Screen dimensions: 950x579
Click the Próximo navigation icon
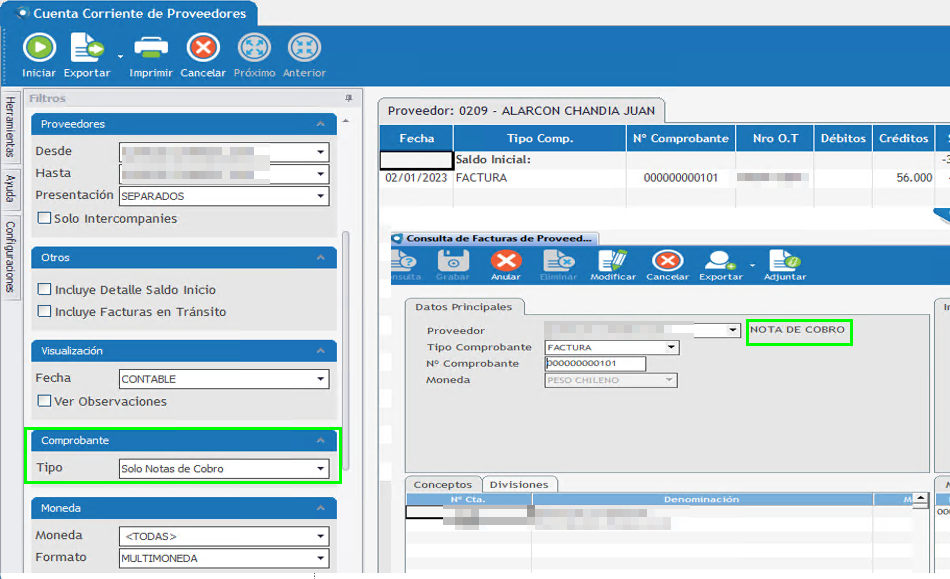[x=254, y=48]
